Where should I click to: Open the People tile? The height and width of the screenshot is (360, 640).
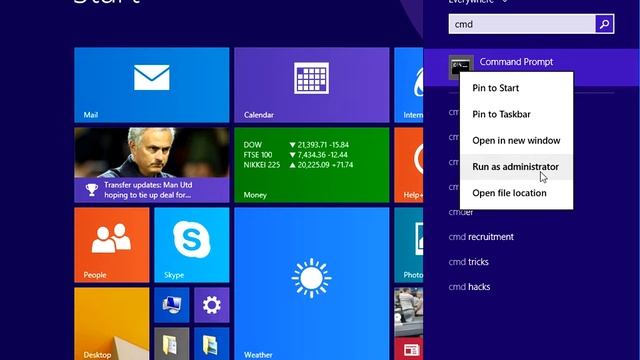[x=112, y=245]
